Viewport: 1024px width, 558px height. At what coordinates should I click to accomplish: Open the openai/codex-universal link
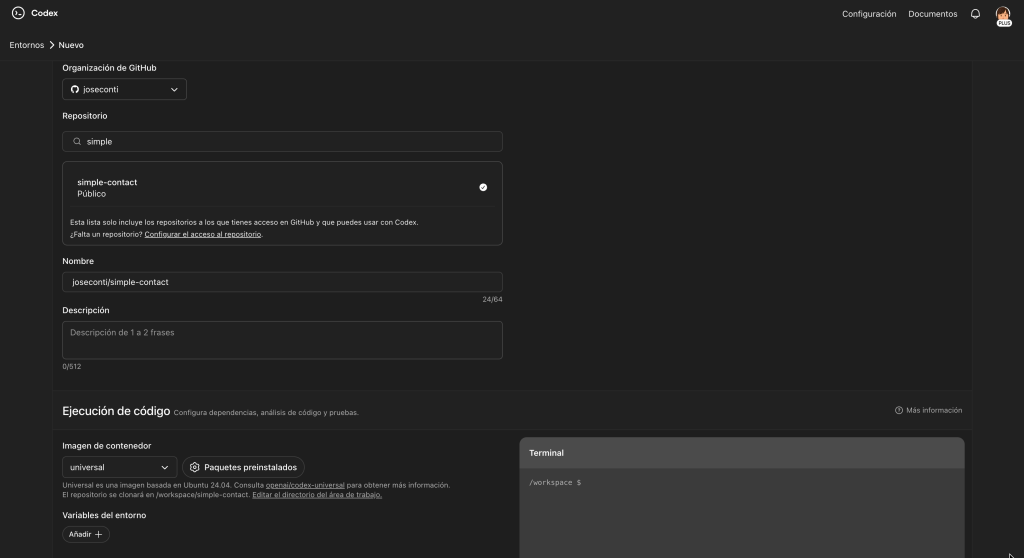tap(305, 485)
